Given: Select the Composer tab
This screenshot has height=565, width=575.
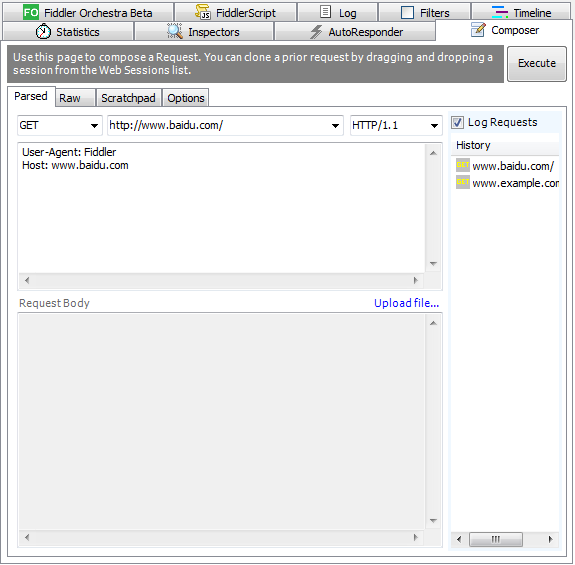Looking at the screenshot, I should (504, 30).
